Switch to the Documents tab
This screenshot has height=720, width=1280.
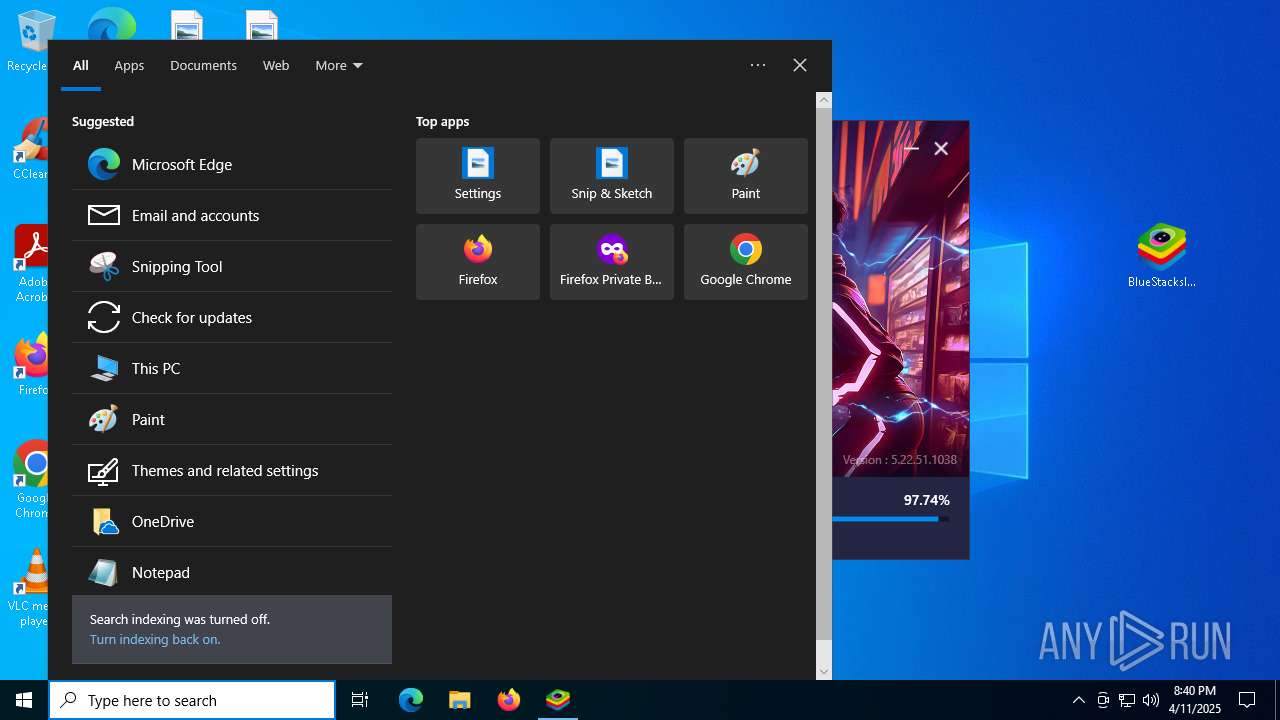pos(203,65)
